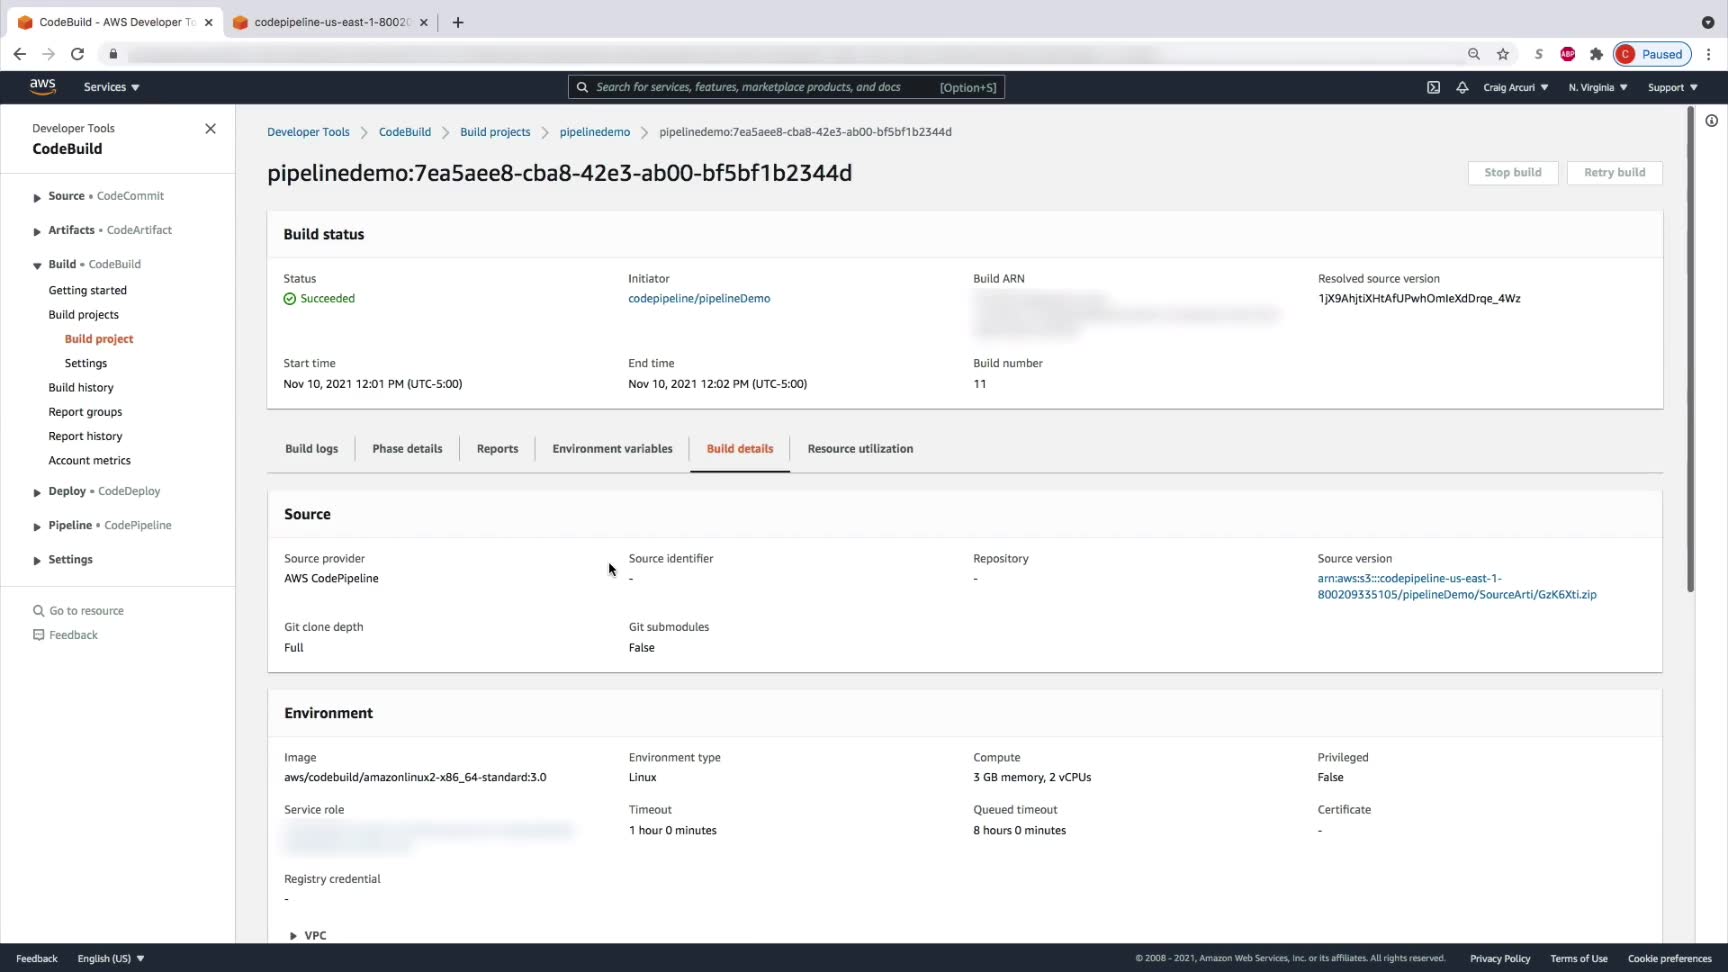The width and height of the screenshot is (1728, 972).
Task: Switch to the Resource utilization tab
Action: (860, 449)
